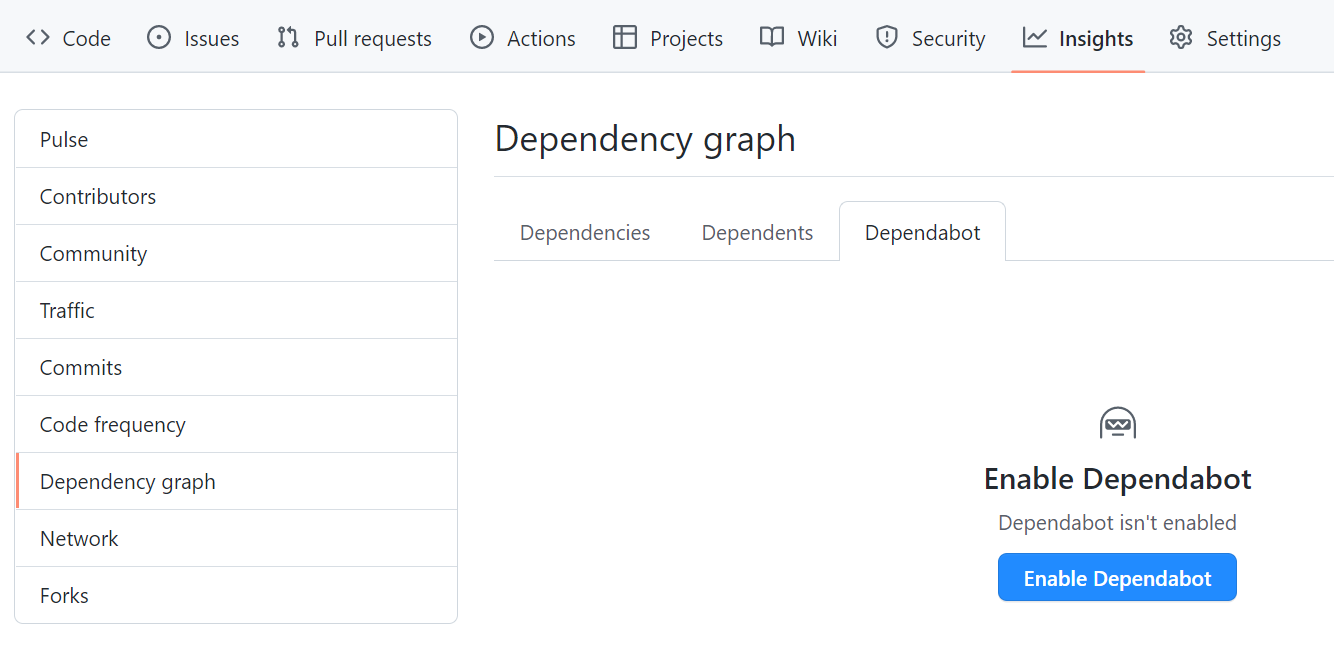Switch to the Dependencies tab
The width and height of the screenshot is (1334, 653).
point(585,232)
